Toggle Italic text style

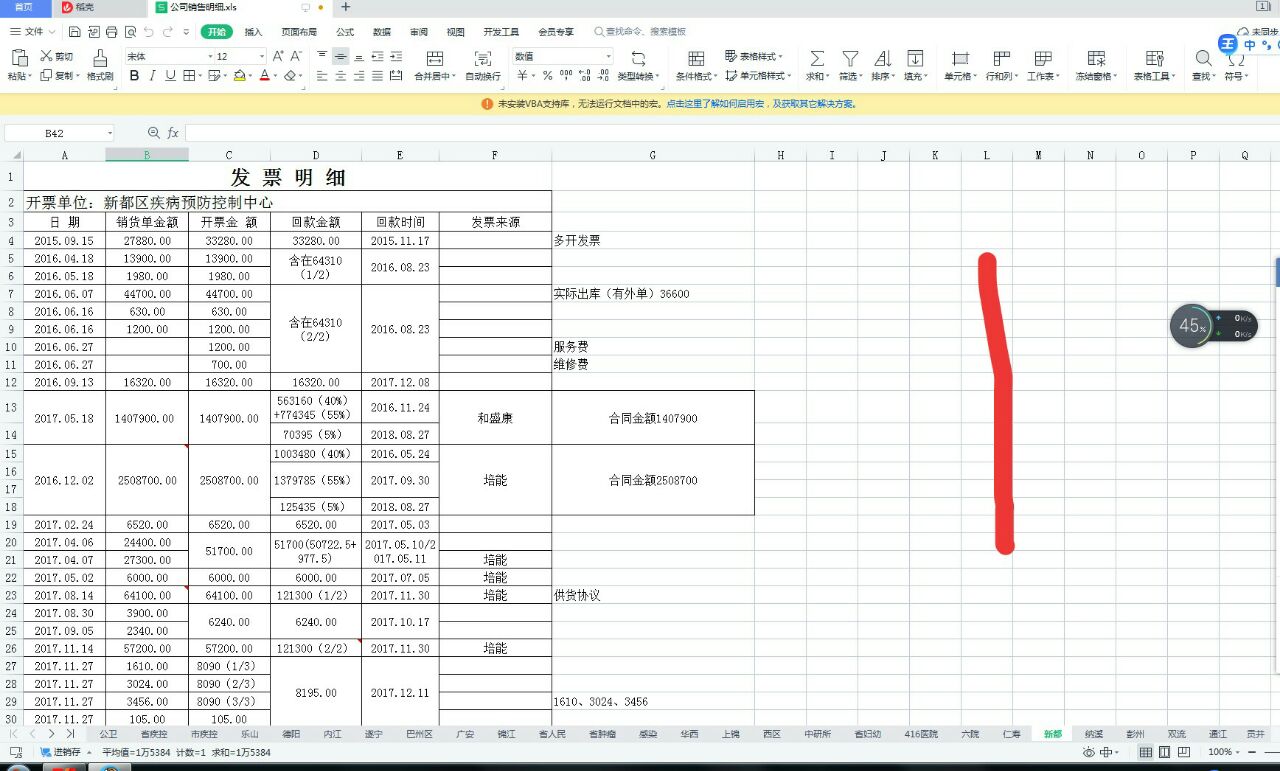tap(152, 76)
